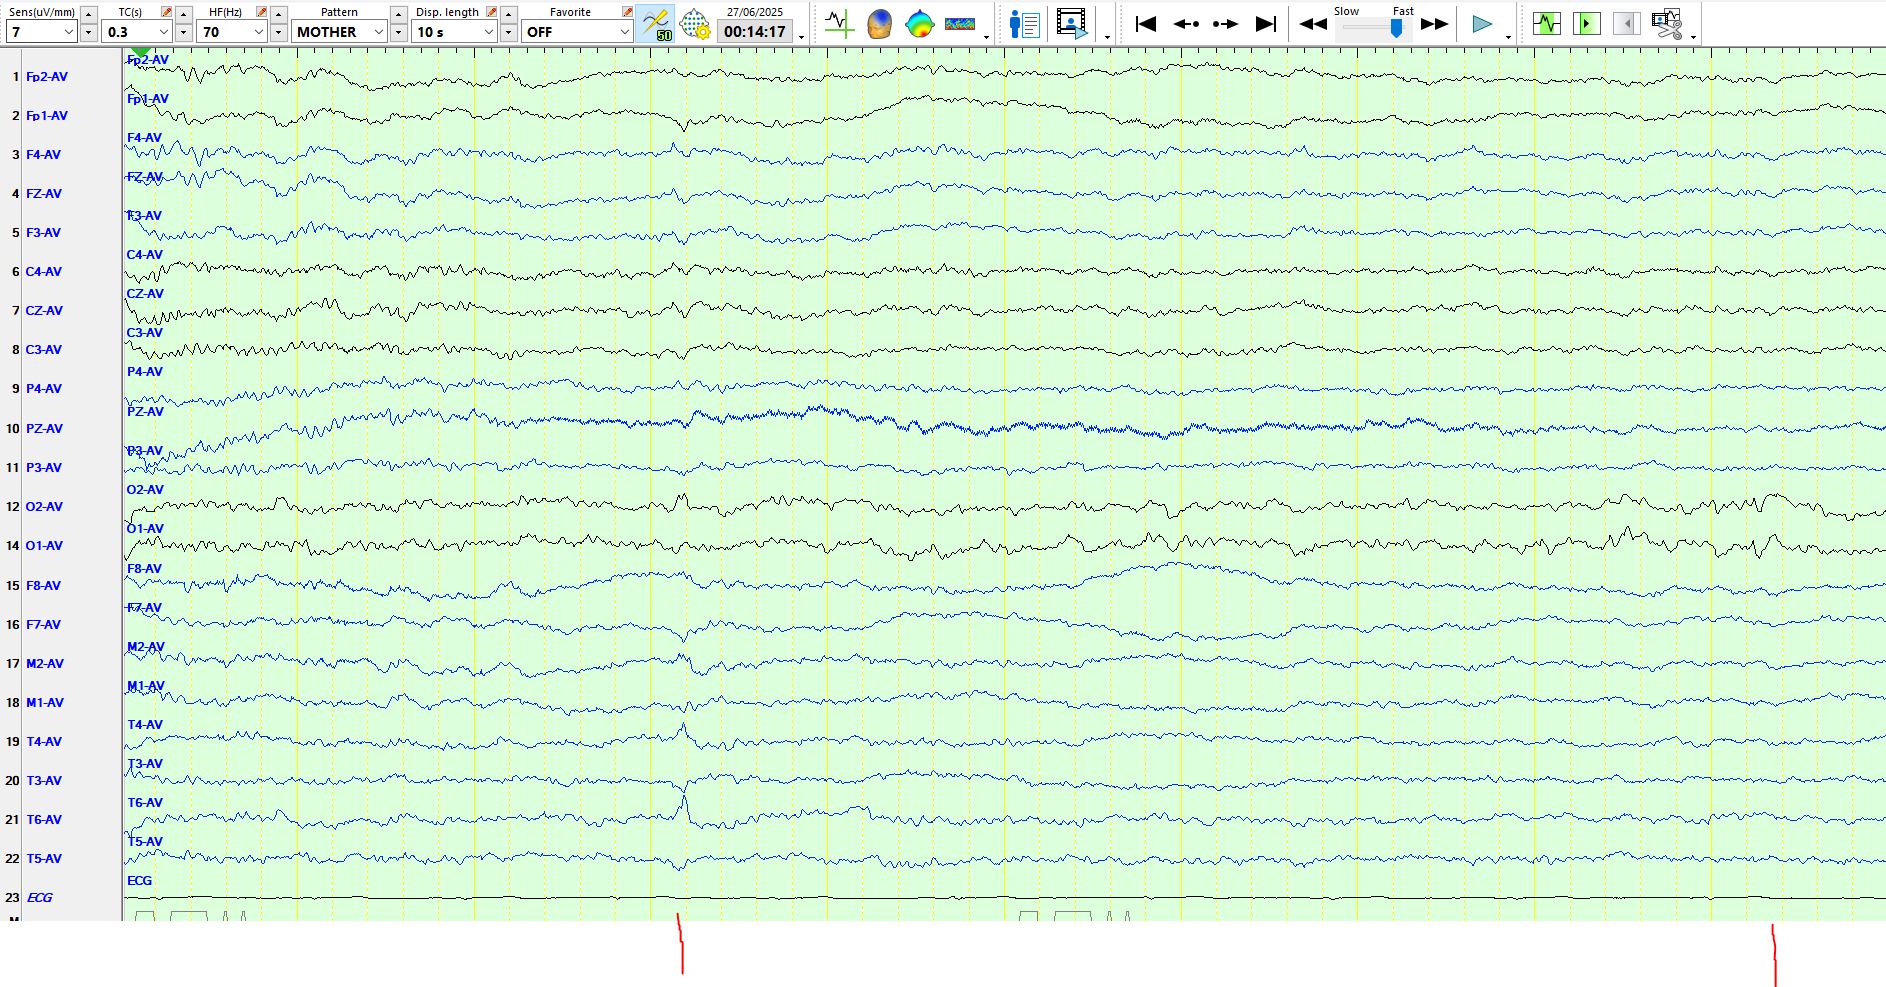The image size is (1886, 987).
Task: Open the waveform cursor measurement tool
Action: [838, 23]
